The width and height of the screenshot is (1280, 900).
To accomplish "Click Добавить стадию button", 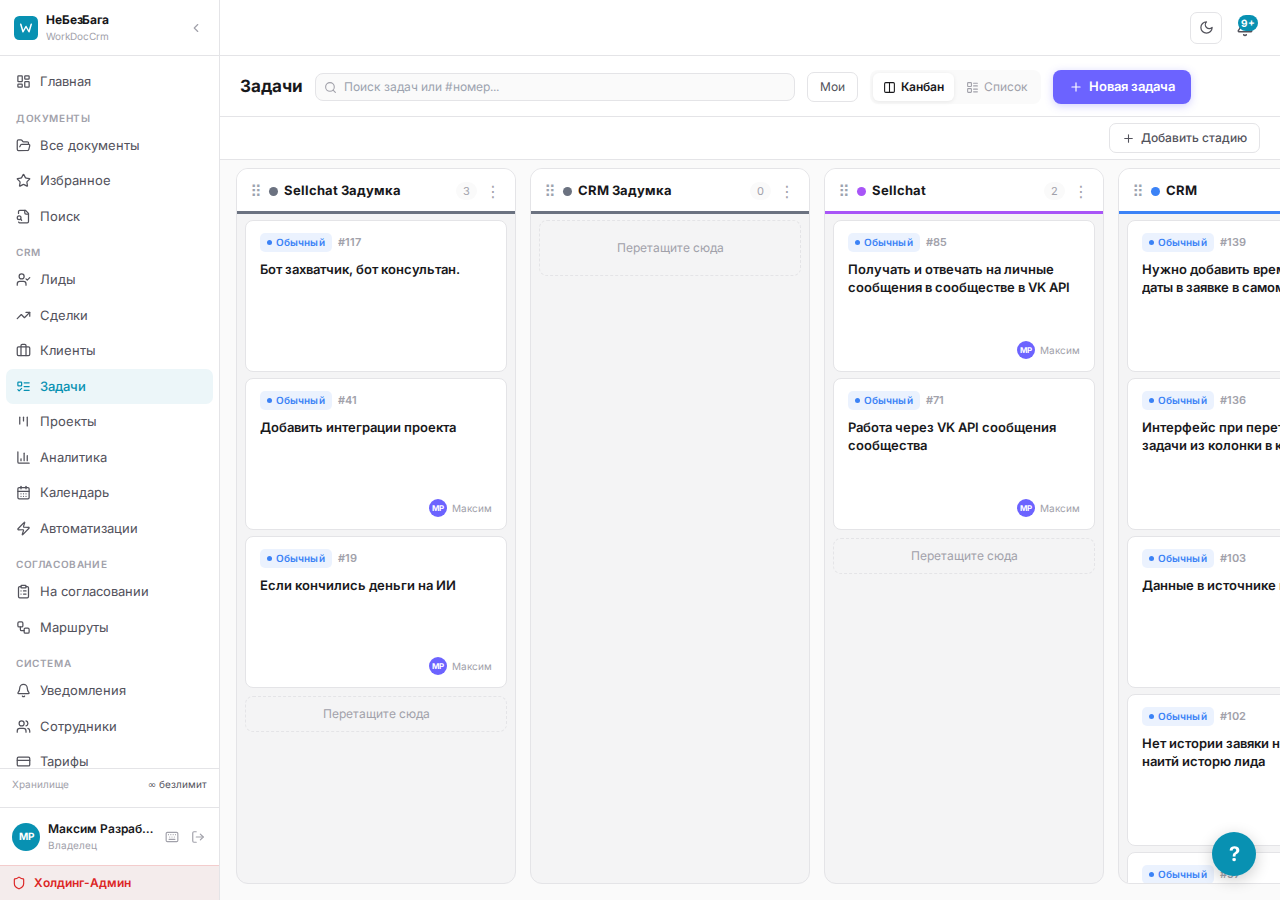I will point(1184,138).
